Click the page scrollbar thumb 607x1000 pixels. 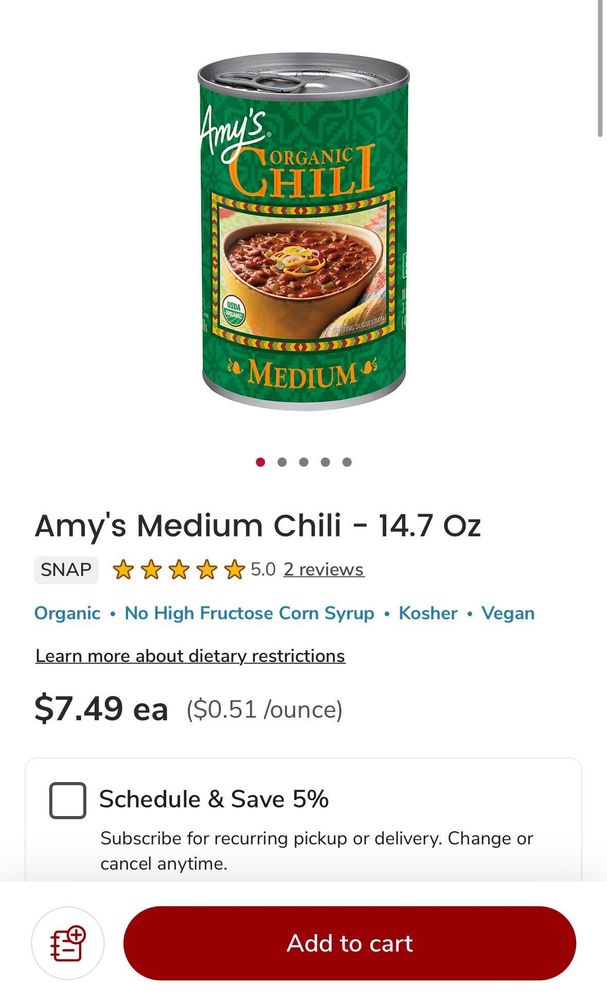pos(600,68)
